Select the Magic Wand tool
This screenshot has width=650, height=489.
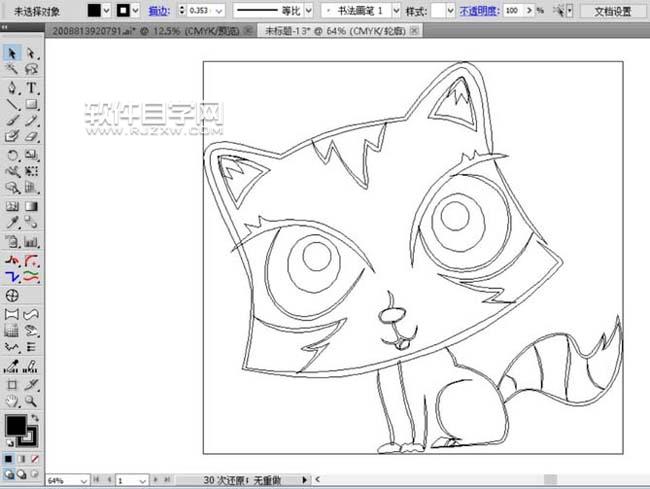click(12, 68)
